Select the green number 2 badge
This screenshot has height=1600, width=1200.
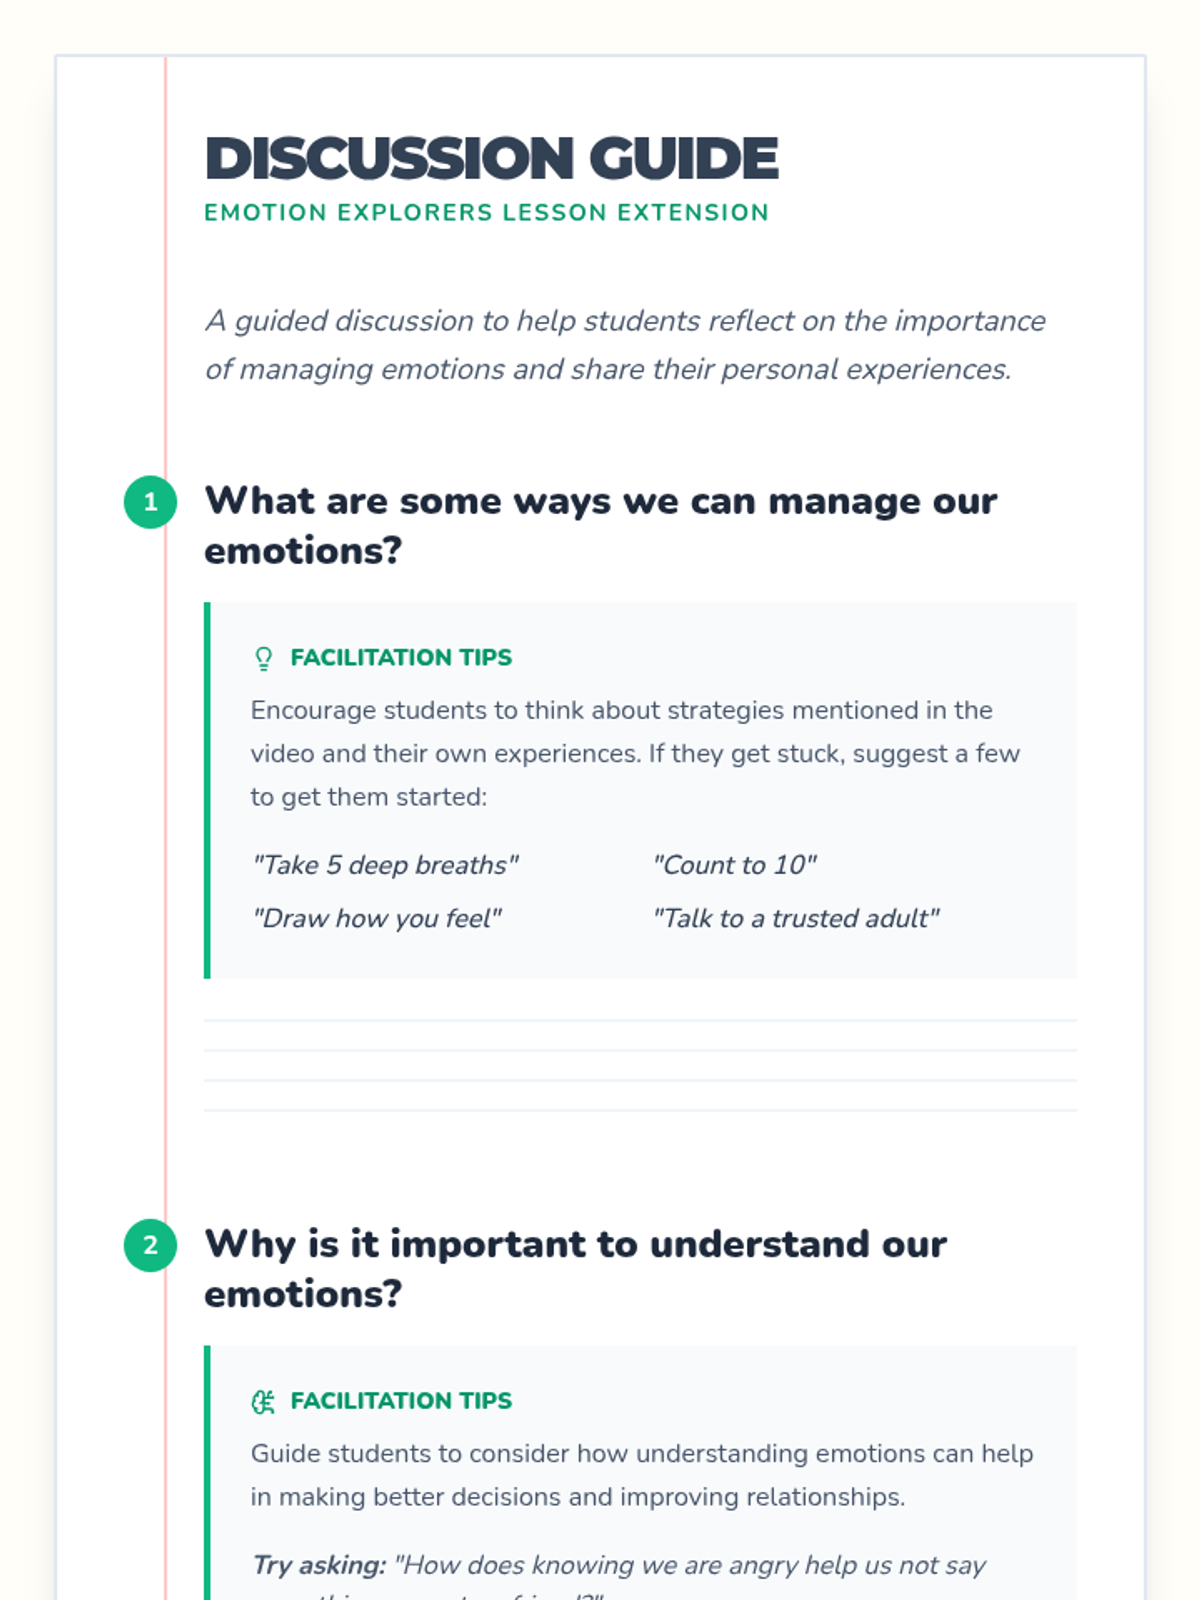[150, 1245]
